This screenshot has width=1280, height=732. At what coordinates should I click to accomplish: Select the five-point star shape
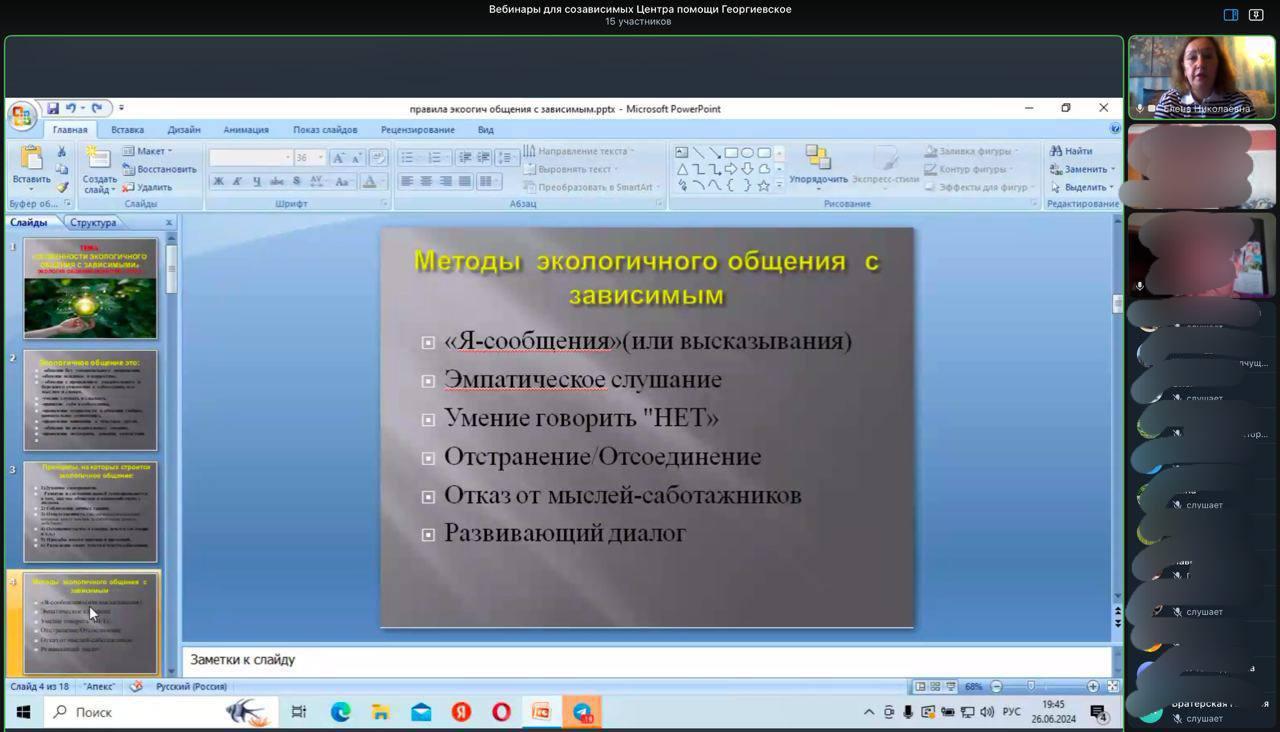click(764, 185)
